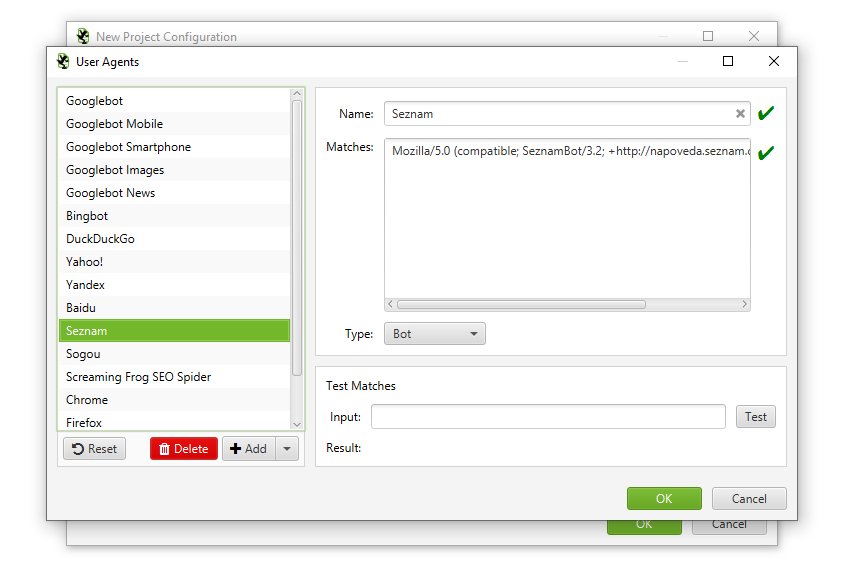Select Googlebot in the list
The width and height of the screenshot is (850, 571).
click(x=174, y=101)
